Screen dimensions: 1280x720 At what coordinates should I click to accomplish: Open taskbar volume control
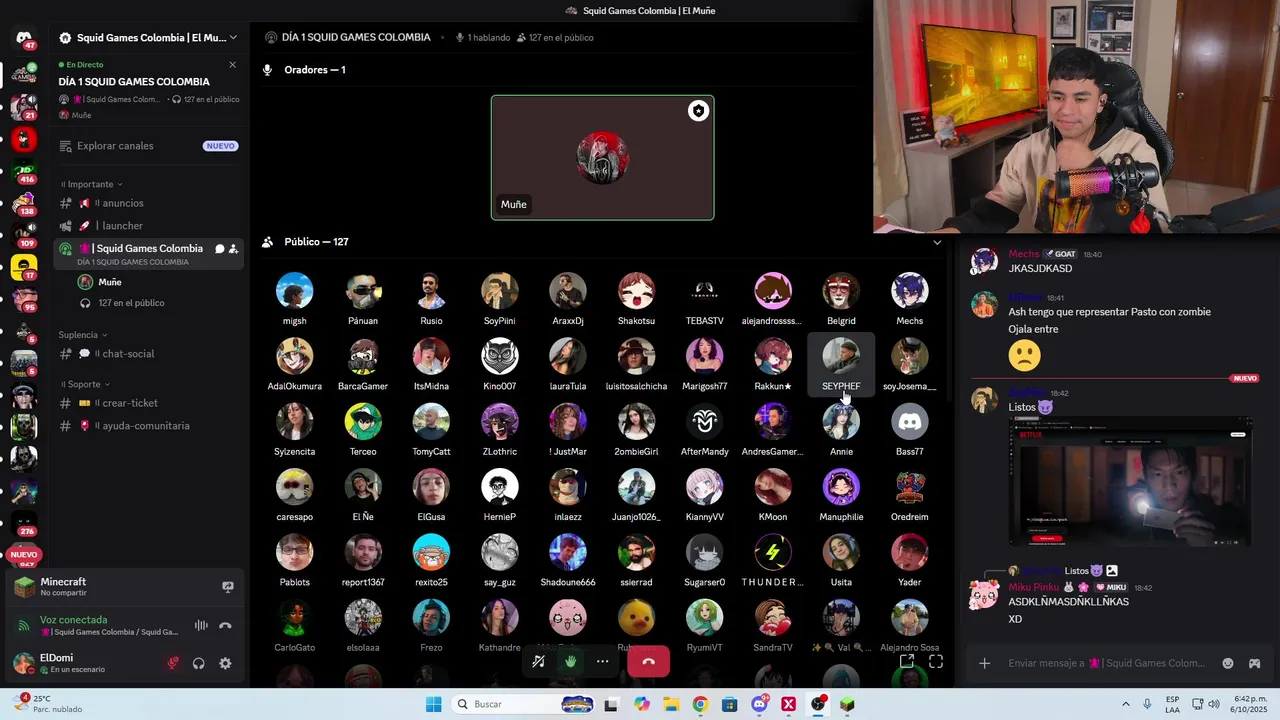click(x=1215, y=704)
